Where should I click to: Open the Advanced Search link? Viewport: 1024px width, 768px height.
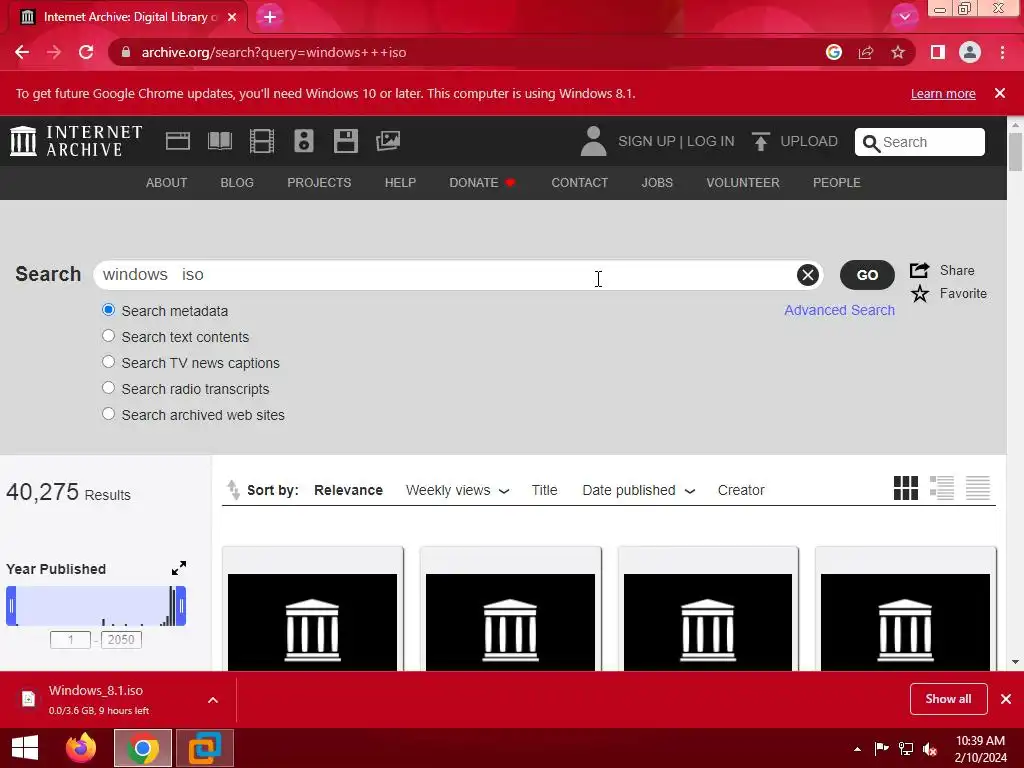(839, 310)
